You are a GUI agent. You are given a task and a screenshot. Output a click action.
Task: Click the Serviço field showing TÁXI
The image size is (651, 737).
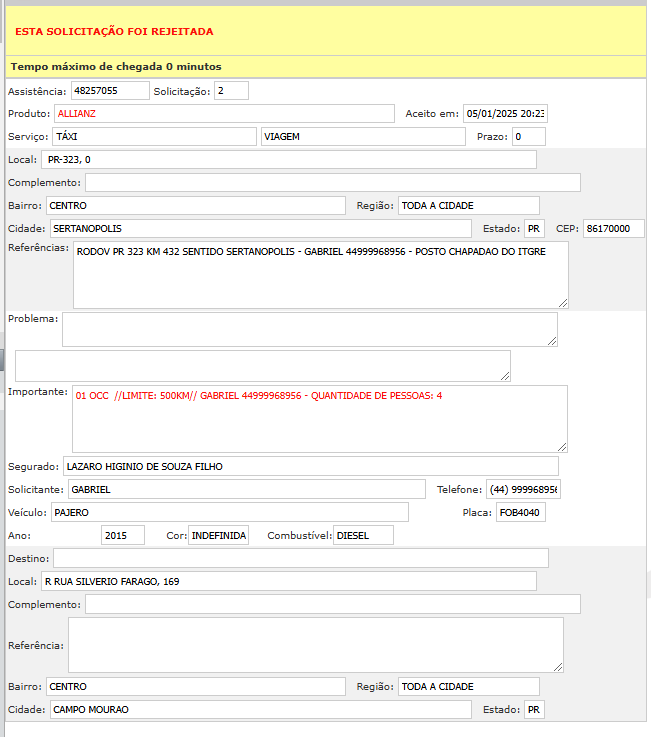click(153, 137)
